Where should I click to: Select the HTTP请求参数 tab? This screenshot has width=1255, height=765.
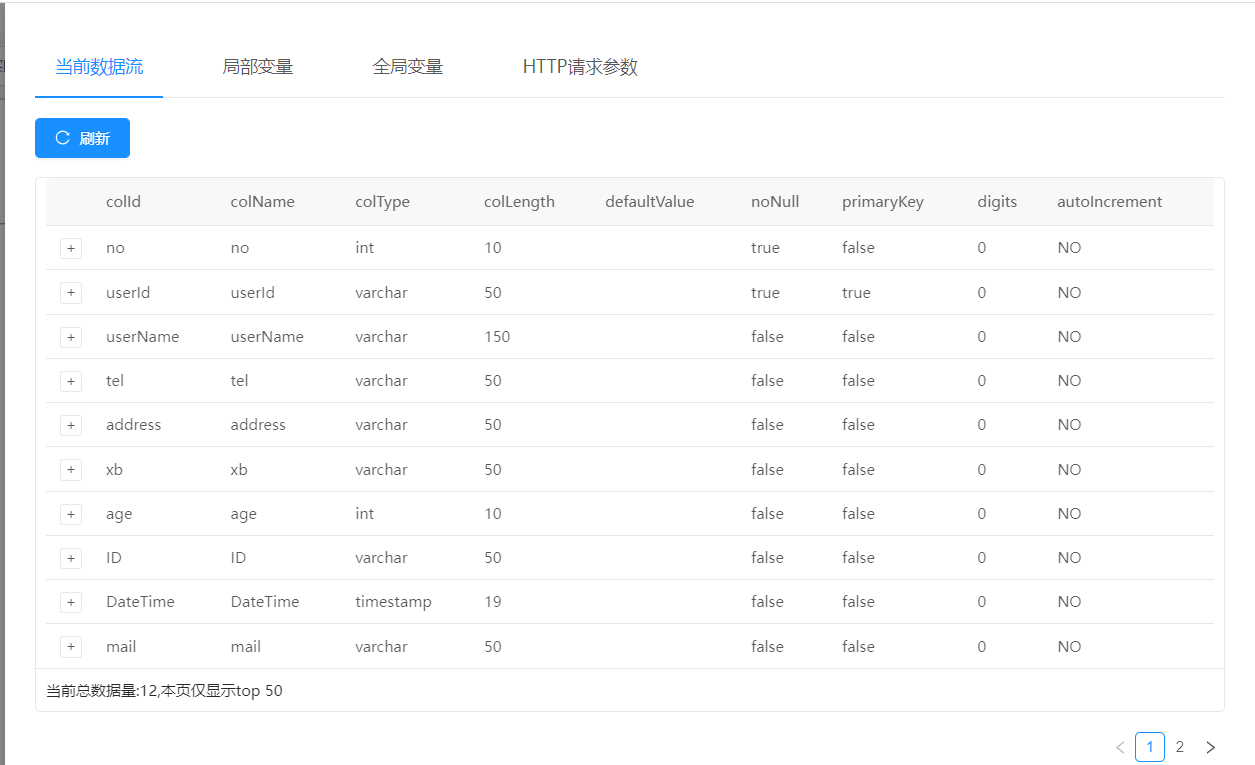(x=580, y=67)
